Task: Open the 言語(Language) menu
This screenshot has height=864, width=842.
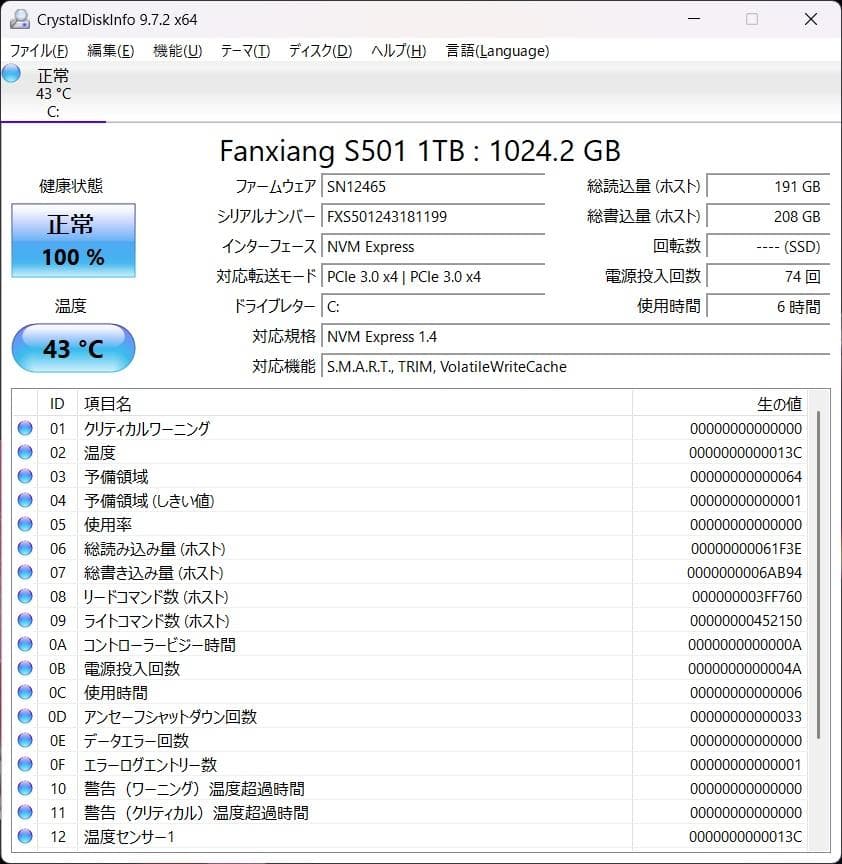Action: tap(497, 51)
